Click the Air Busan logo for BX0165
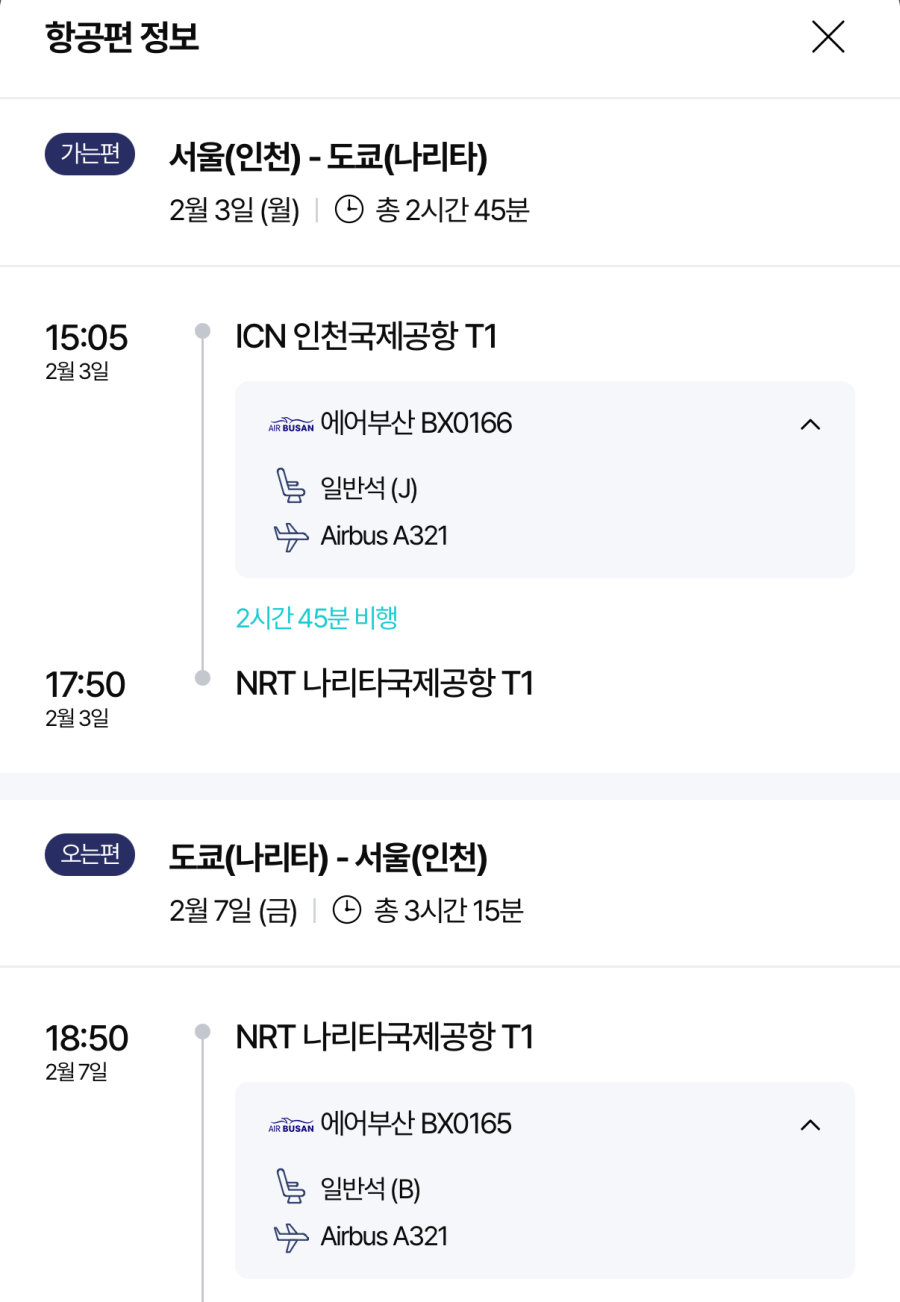 point(291,1125)
